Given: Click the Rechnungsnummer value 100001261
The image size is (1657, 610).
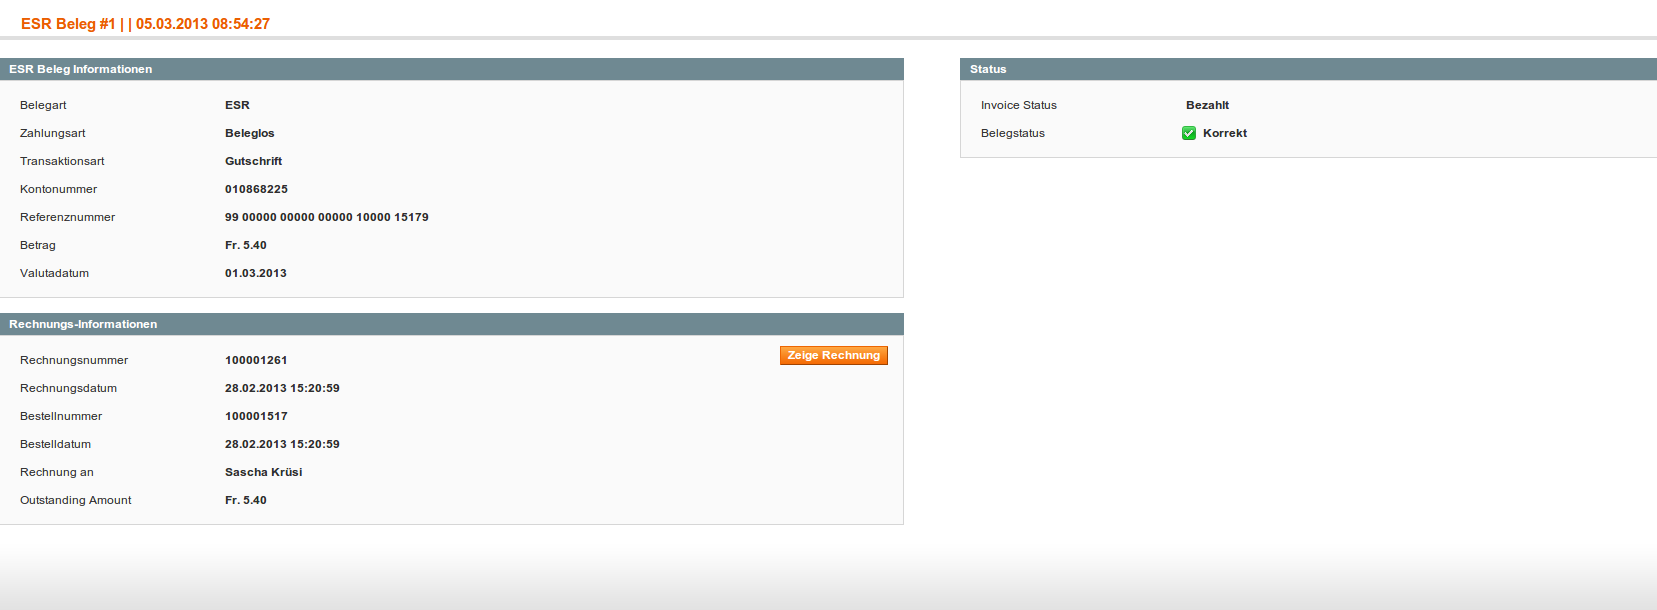Looking at the screenshot, I should coord(256,360).
